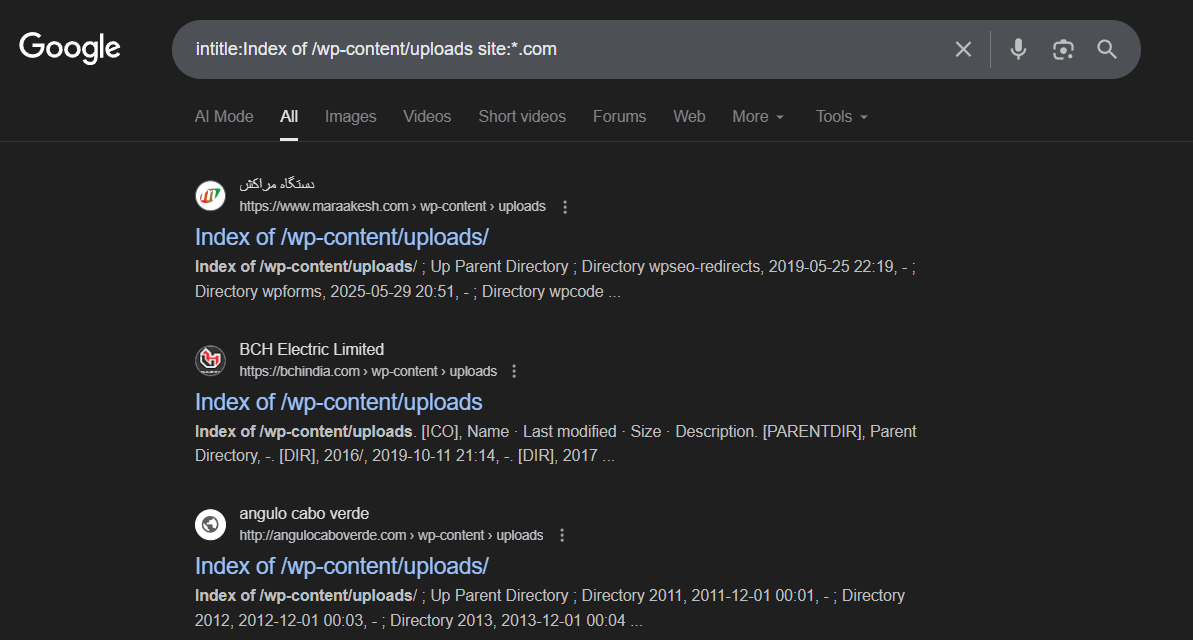
Task: Open three-dot menu for maraakesh.com result
Action: (x=565, y=207)
